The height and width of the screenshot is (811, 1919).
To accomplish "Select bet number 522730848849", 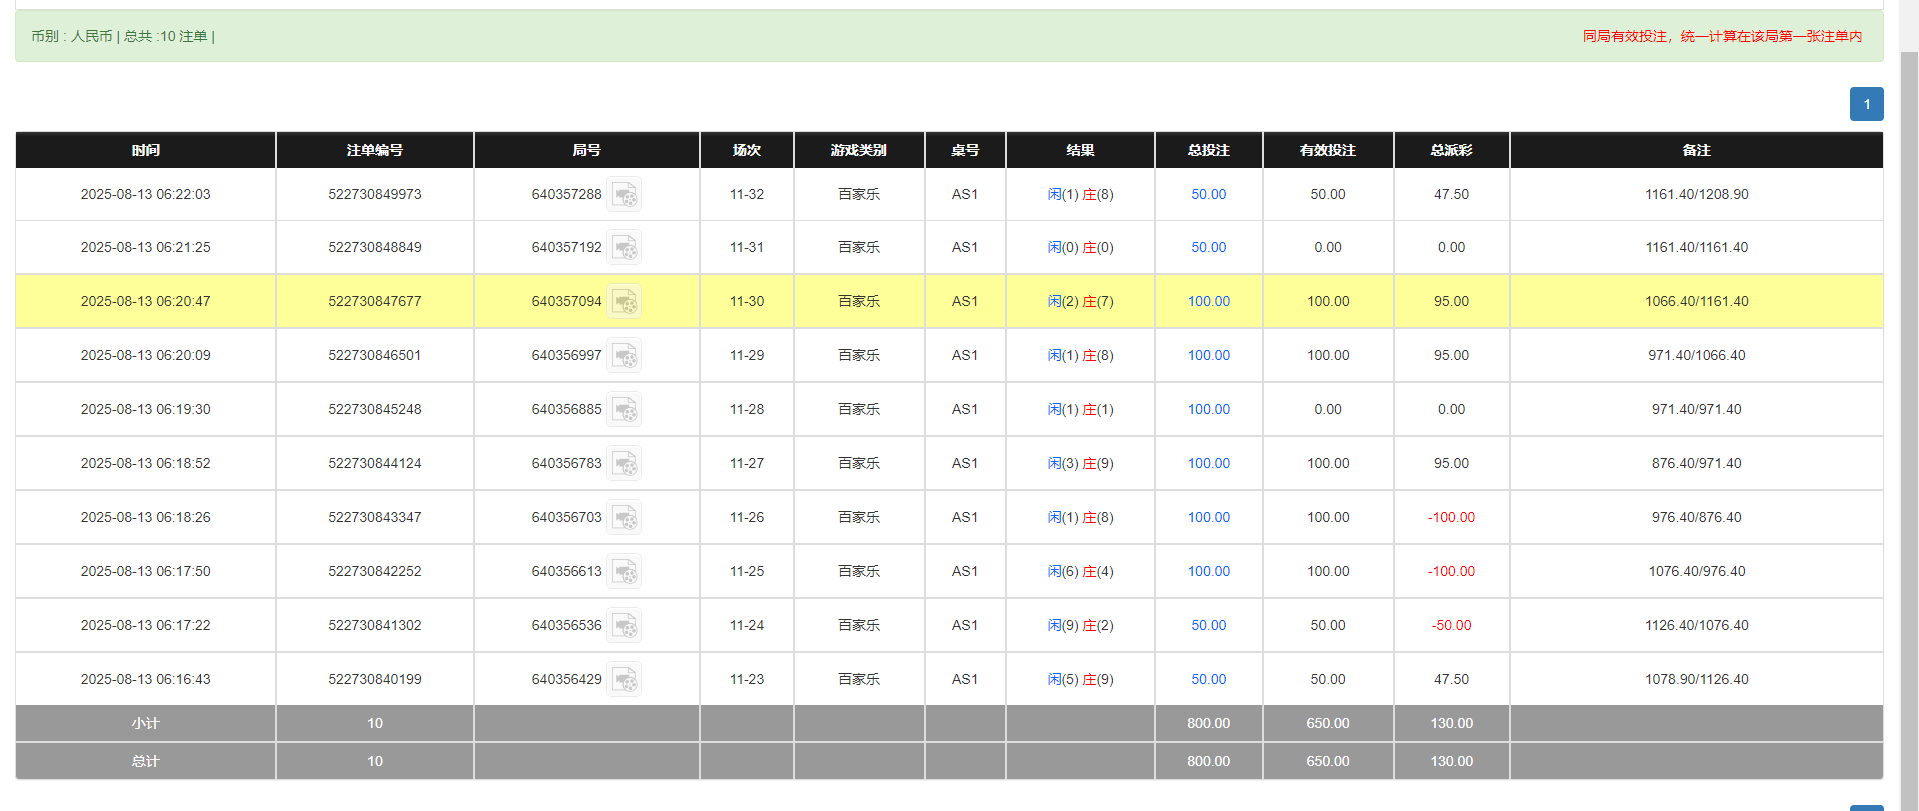I will (375, 247).
